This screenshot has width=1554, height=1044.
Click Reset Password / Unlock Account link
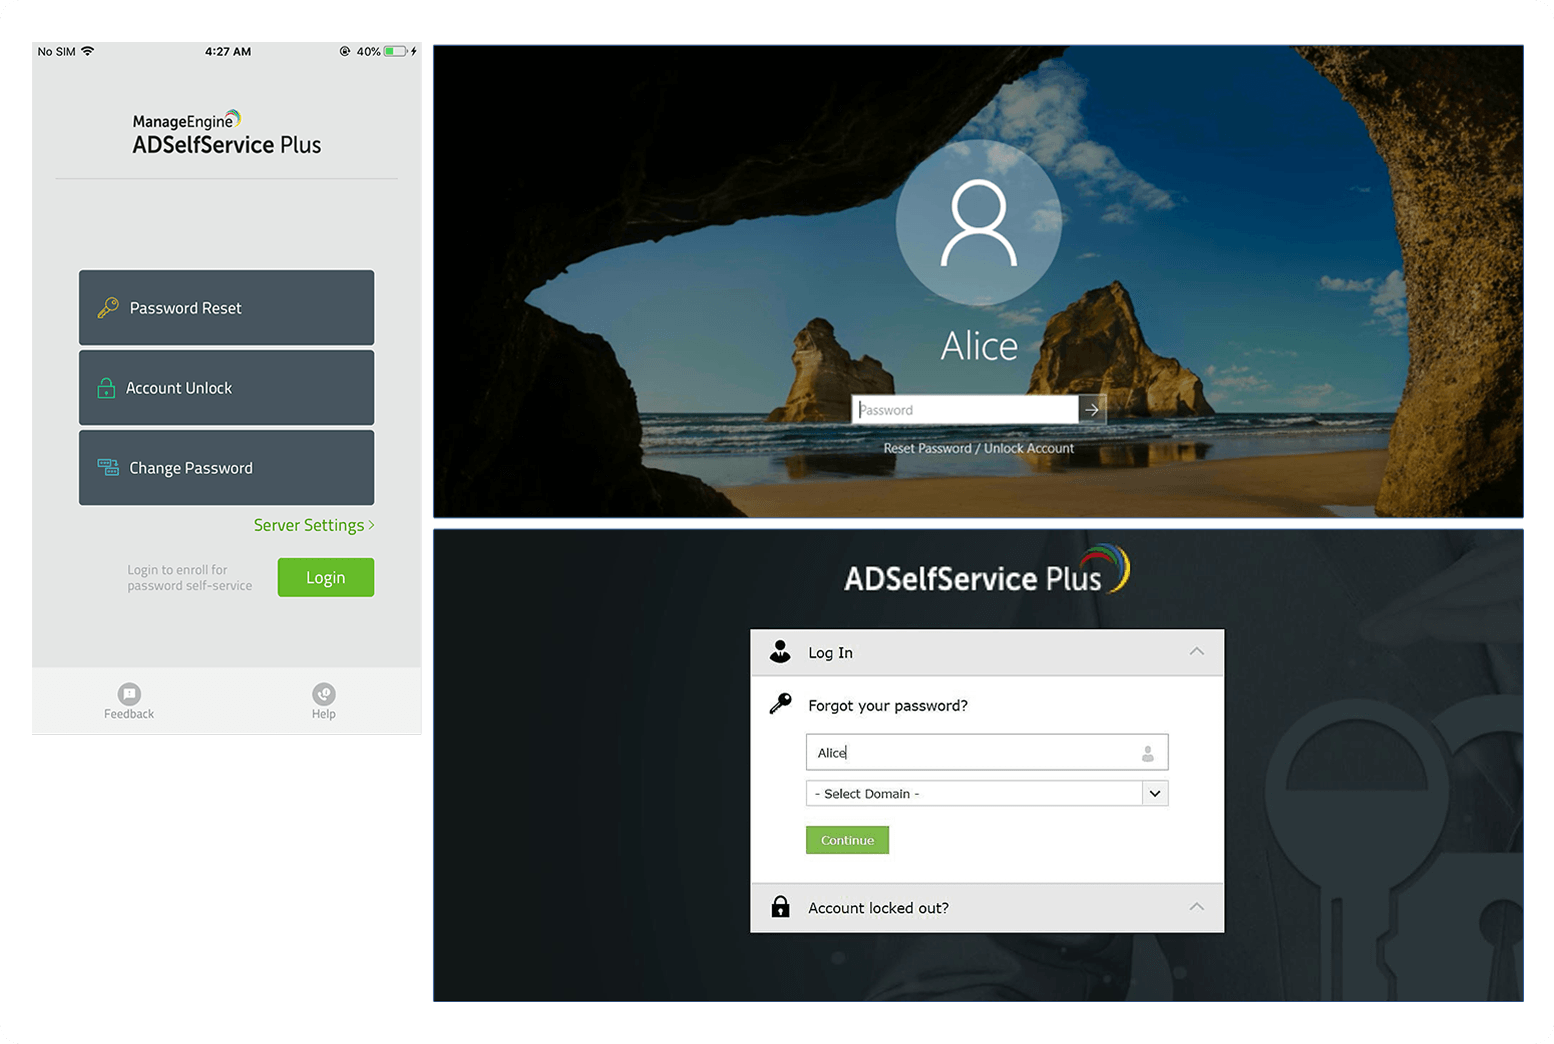click(978, 448)
